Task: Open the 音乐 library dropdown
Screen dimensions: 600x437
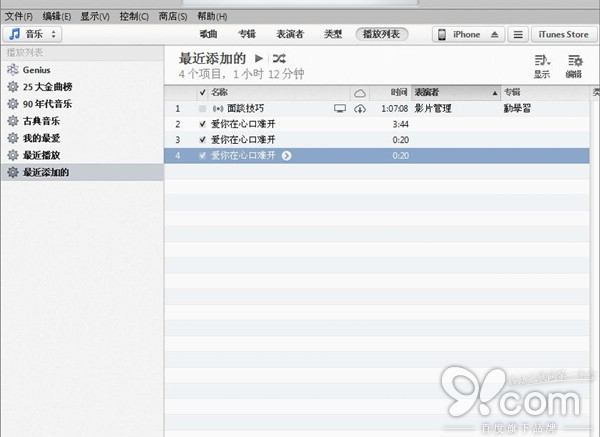Action: point(33,34)
